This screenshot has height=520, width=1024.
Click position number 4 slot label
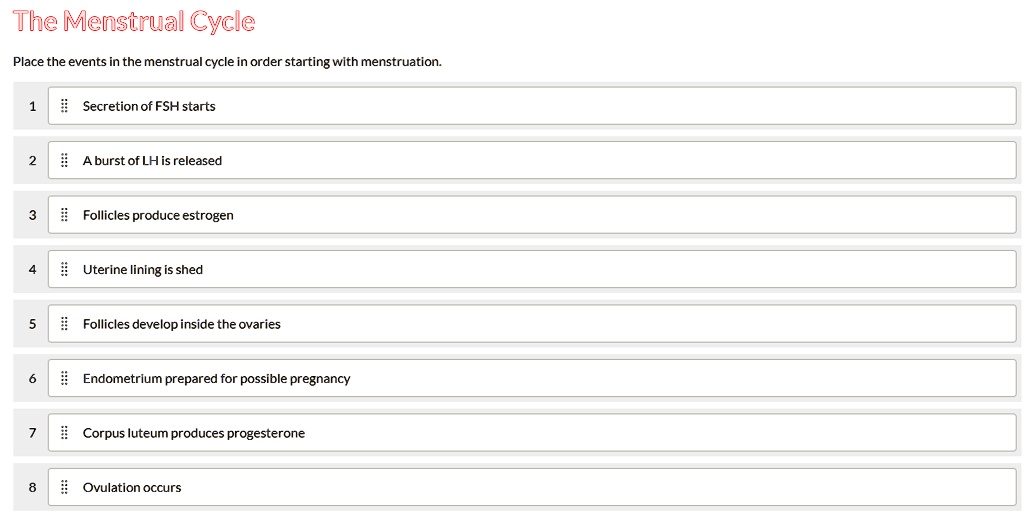pyautogui.click(x=33, y=269)
